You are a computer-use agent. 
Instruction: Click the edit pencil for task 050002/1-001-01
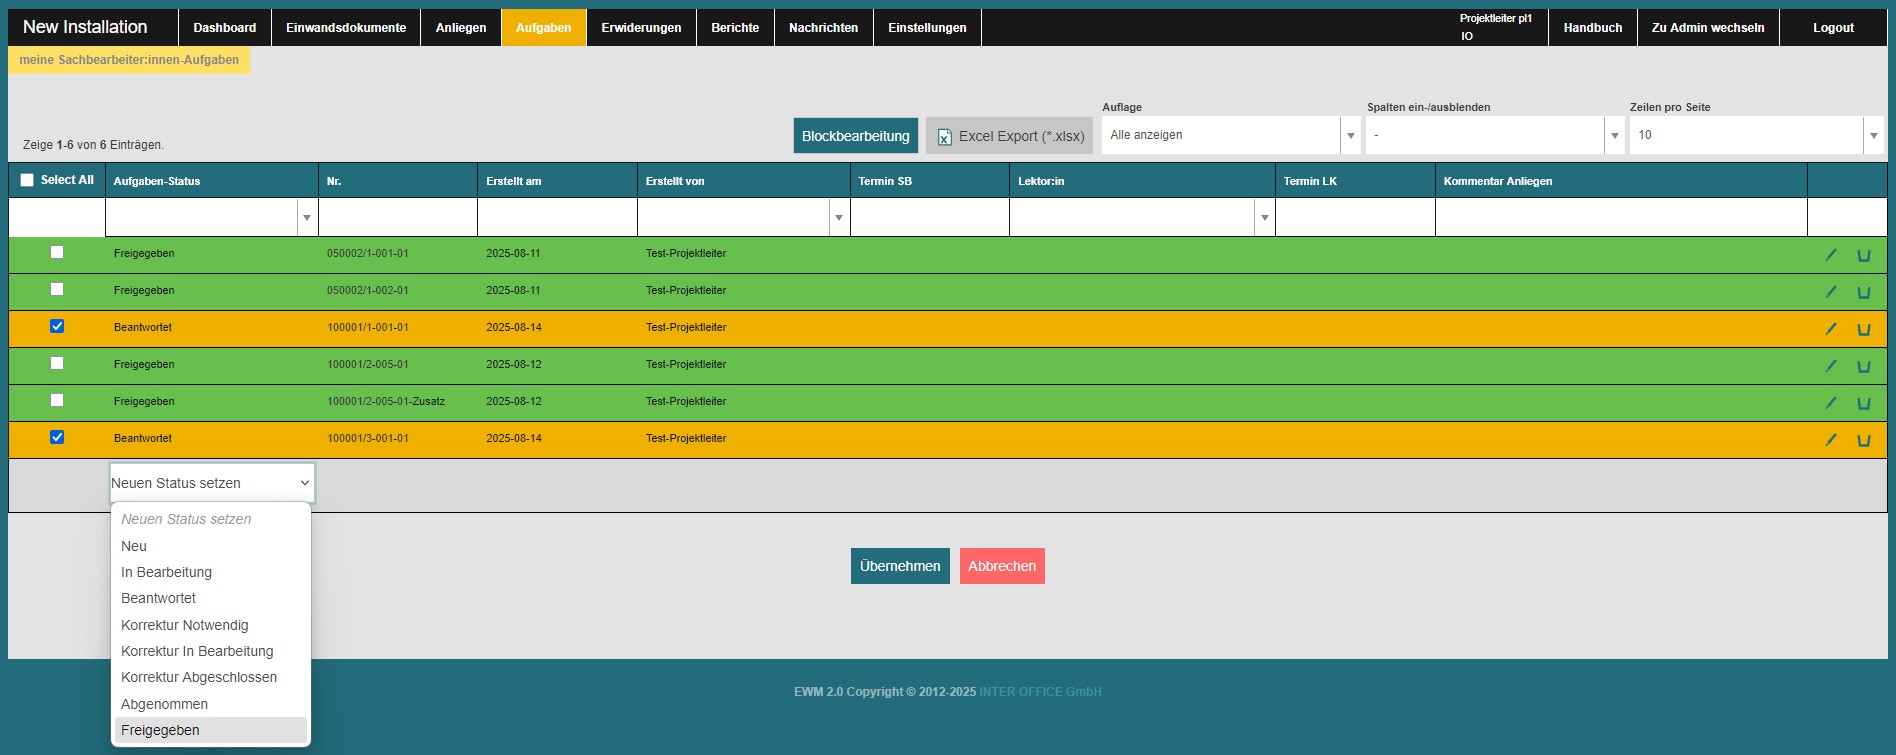click(x=1831, y=255)
